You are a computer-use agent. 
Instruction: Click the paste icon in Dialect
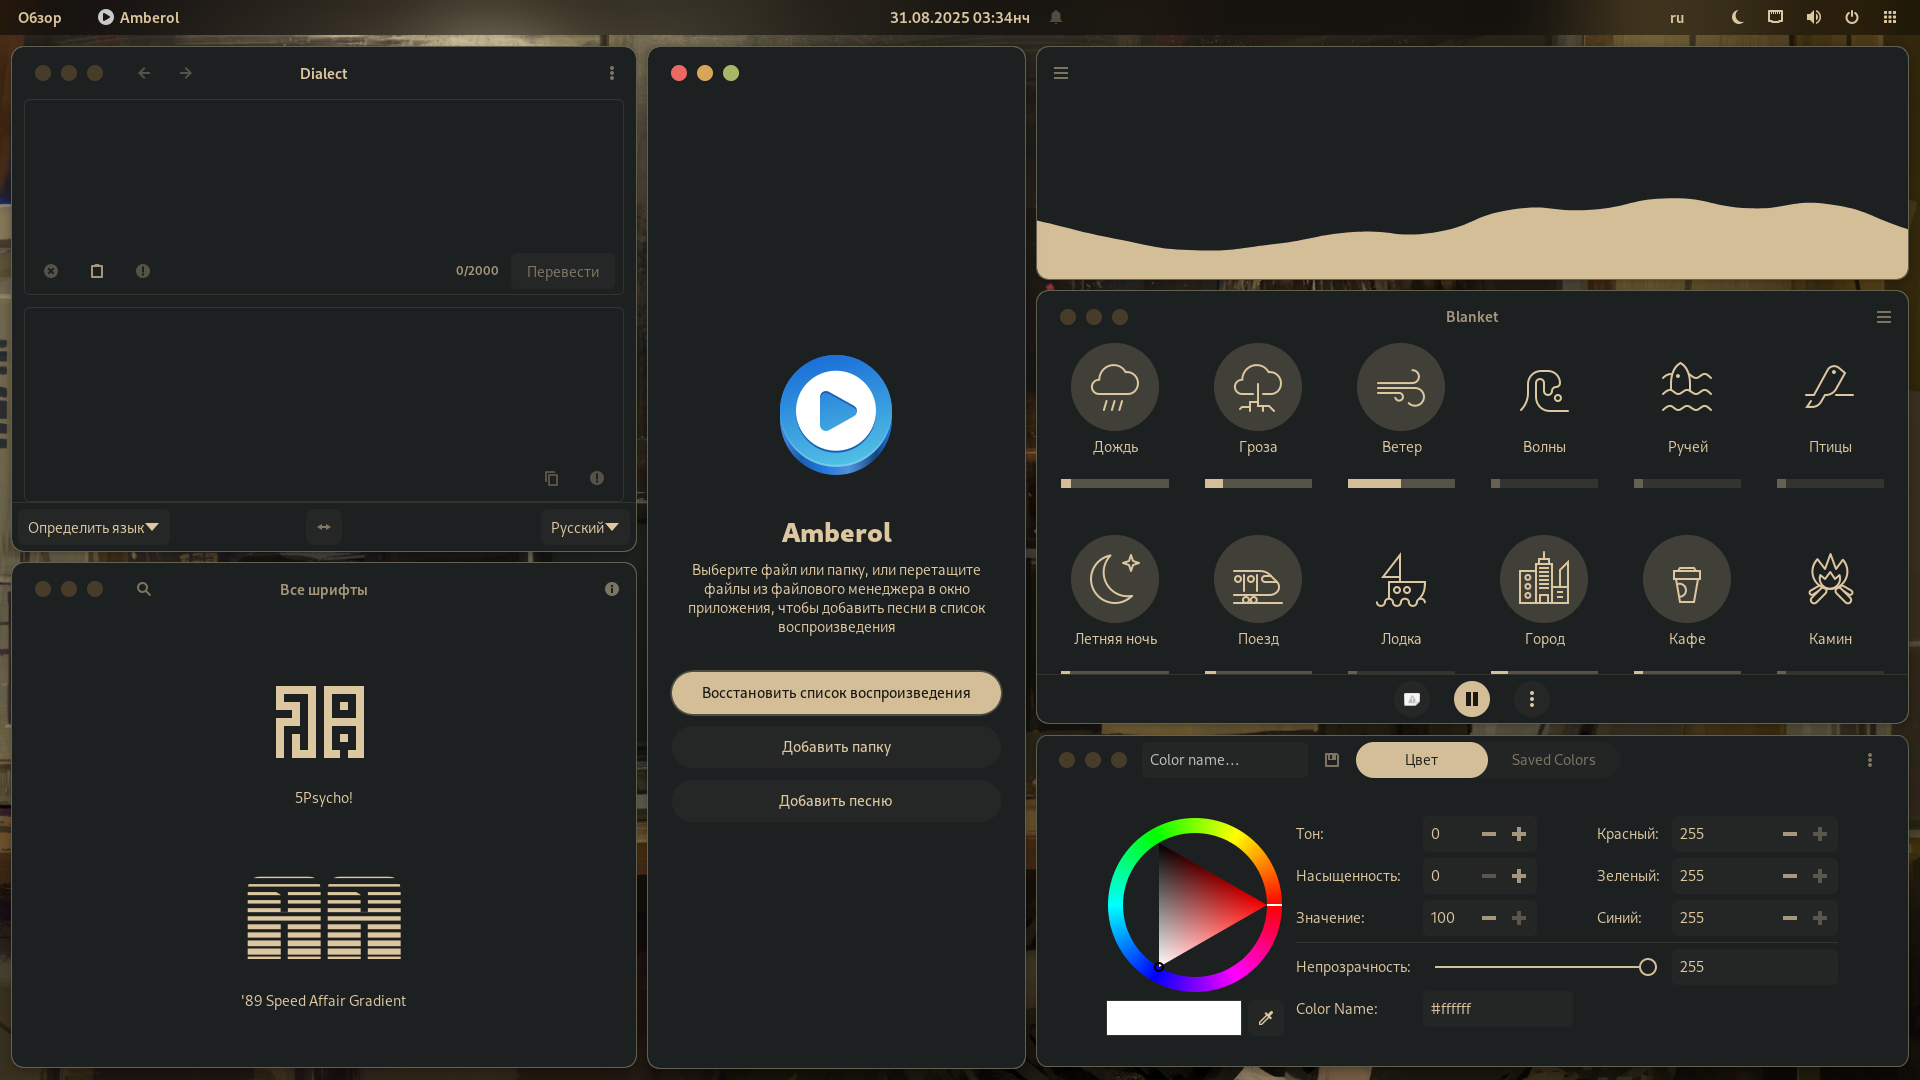(97, 271)
